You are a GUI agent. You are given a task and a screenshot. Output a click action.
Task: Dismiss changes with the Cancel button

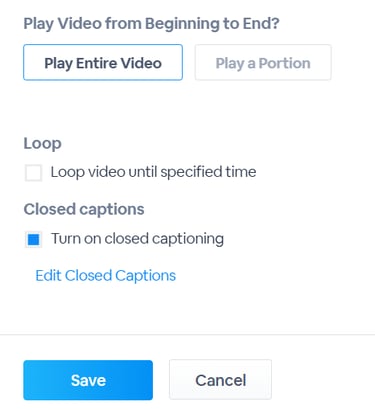click(x=220, y=380)
